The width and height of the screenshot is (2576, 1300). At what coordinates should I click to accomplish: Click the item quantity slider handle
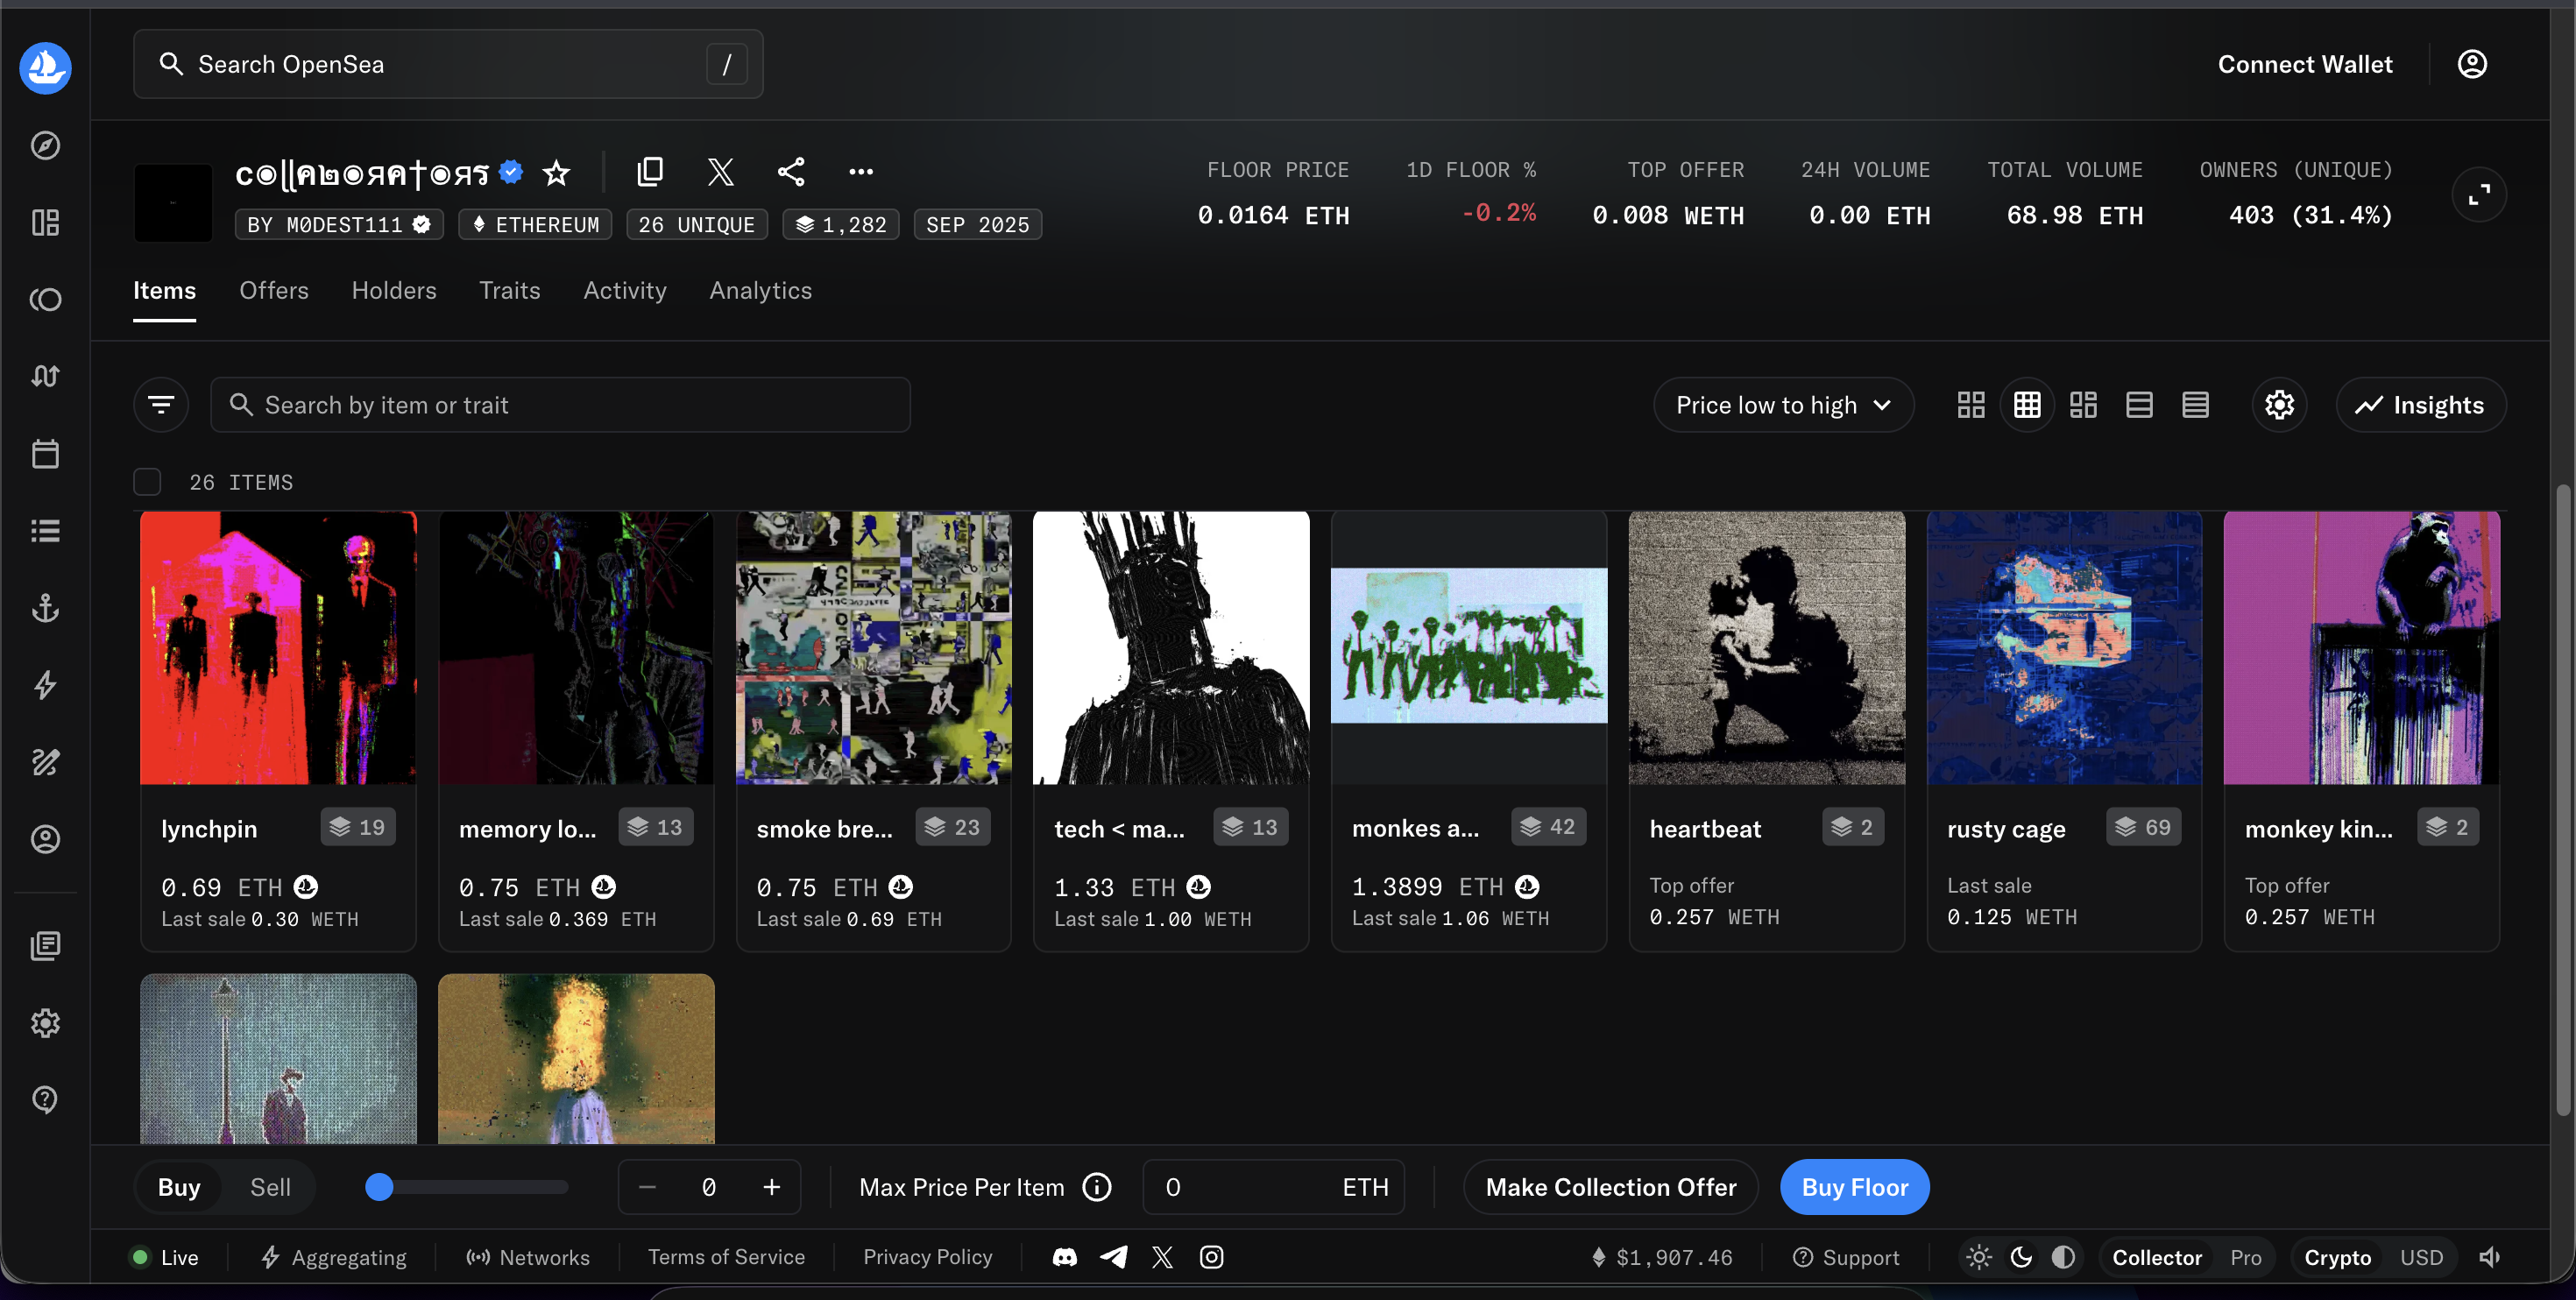(x=379, y=1187)
